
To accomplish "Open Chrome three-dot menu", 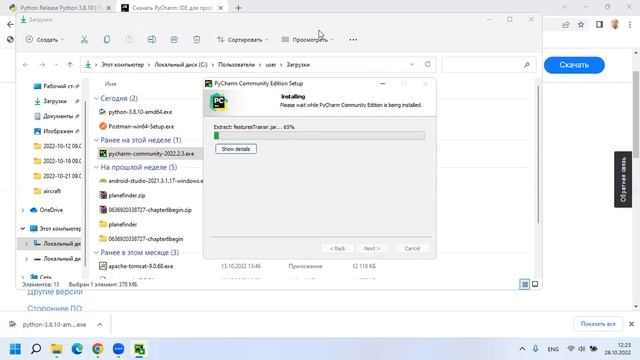I will pos(630,24).
